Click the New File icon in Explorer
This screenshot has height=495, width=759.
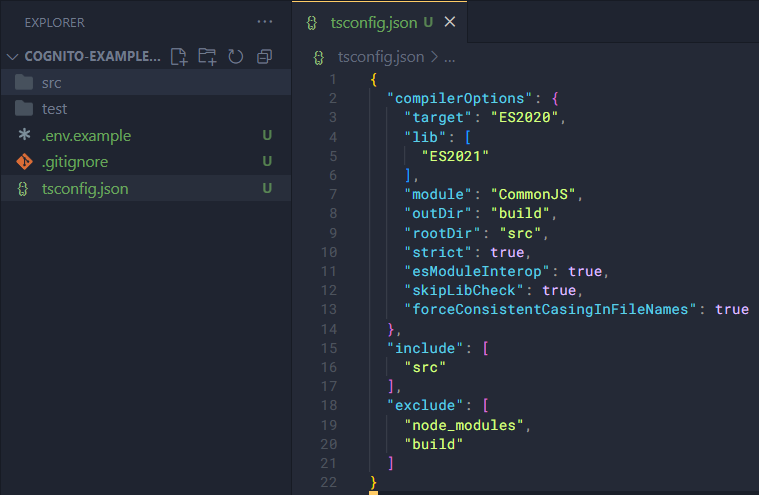179,56
